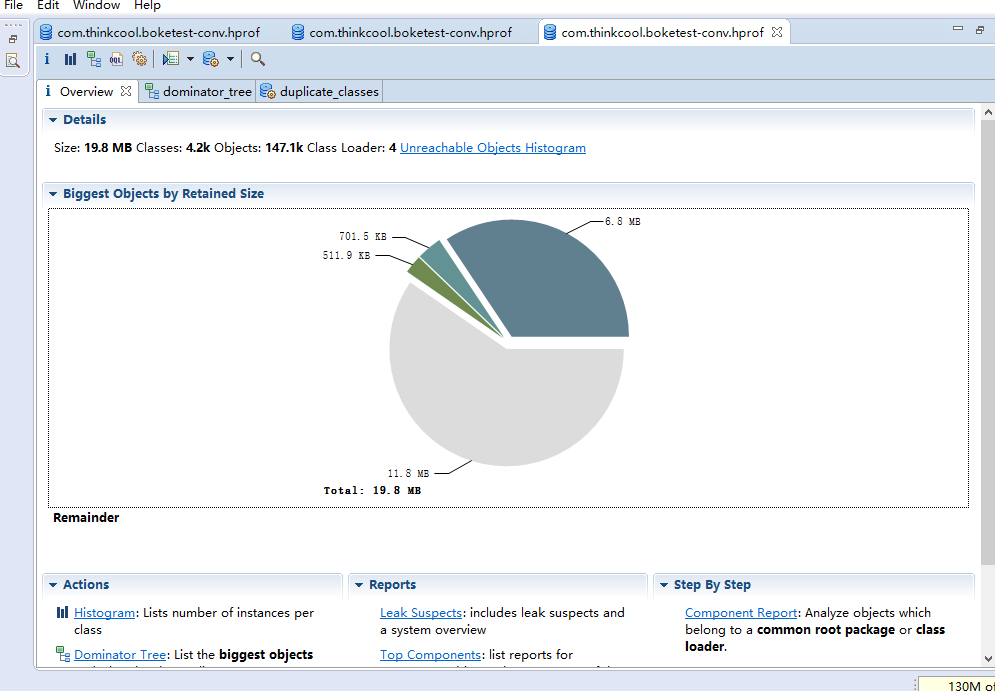Maximize the editor area

pos(980,29)
